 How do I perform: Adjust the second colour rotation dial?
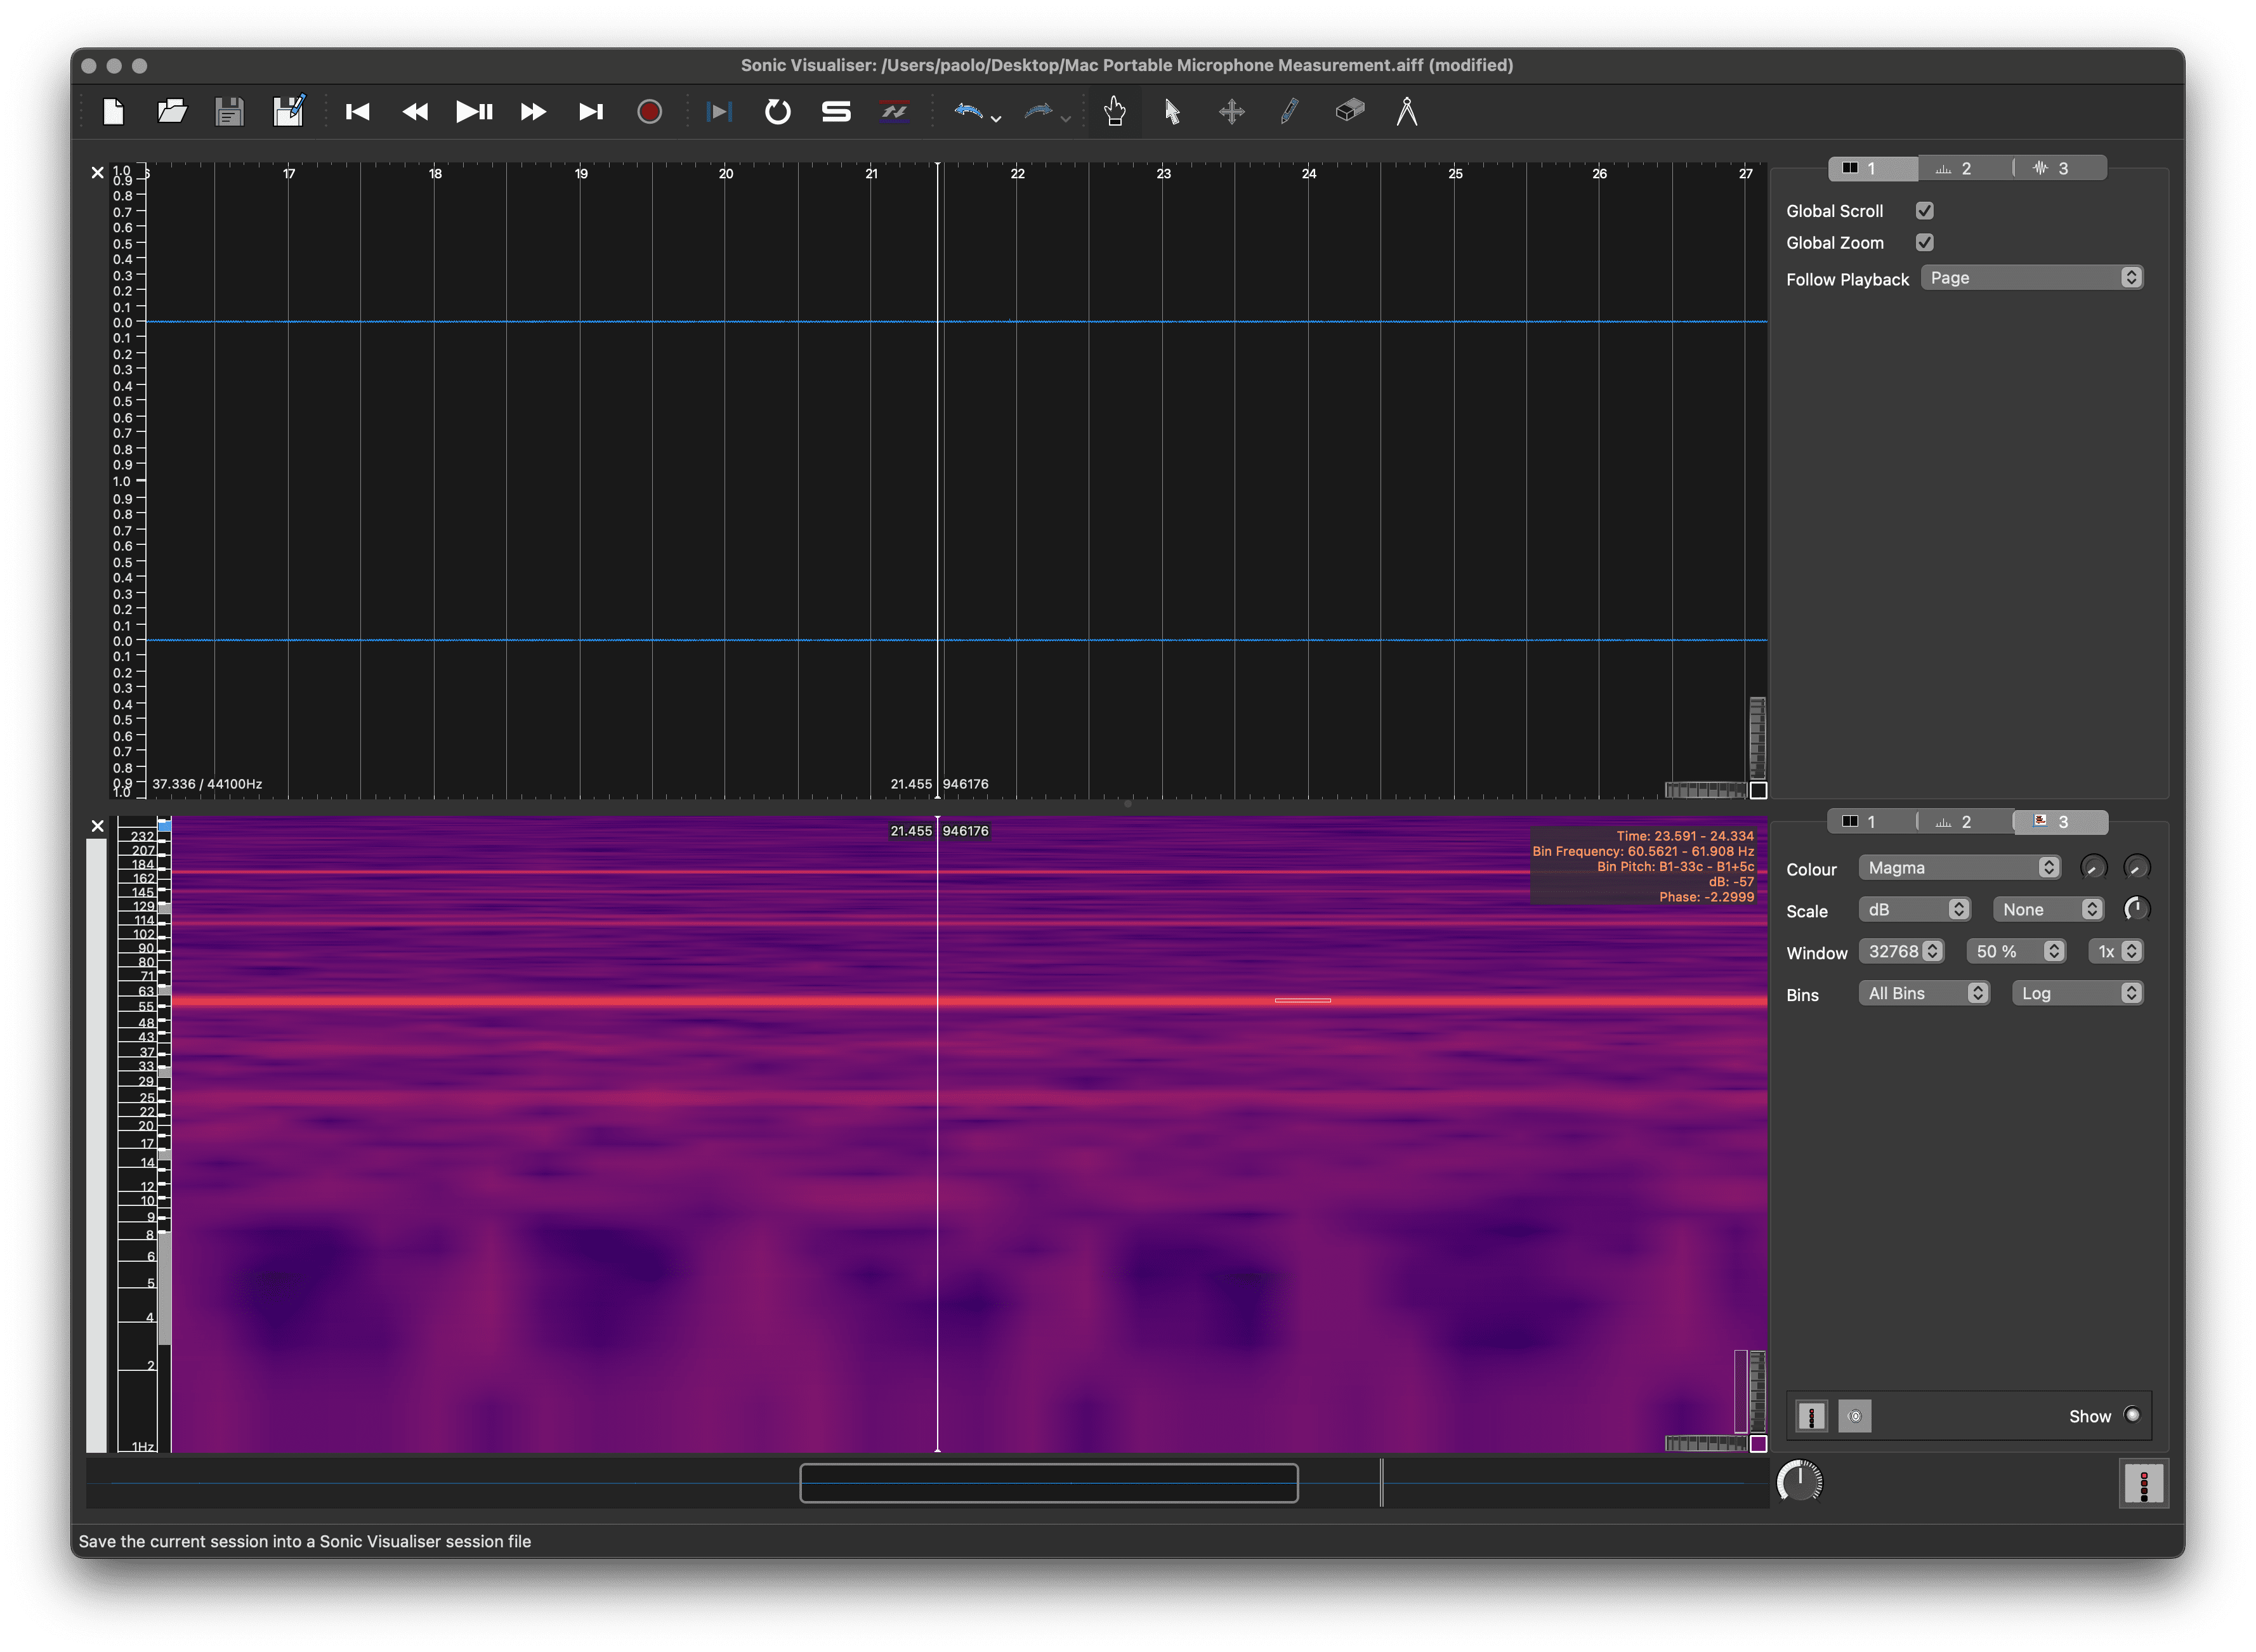(2136, 868)
